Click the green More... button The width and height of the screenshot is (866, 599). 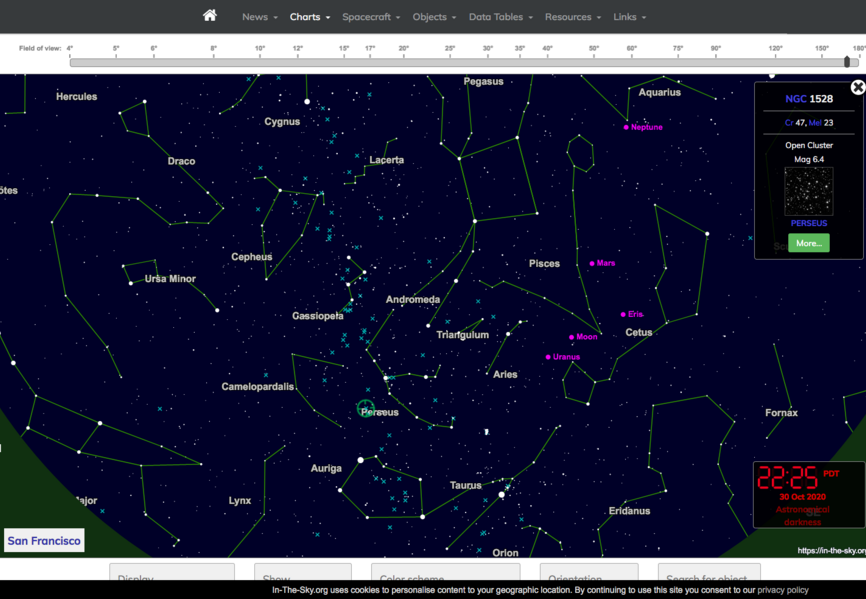tap(809, 243)
